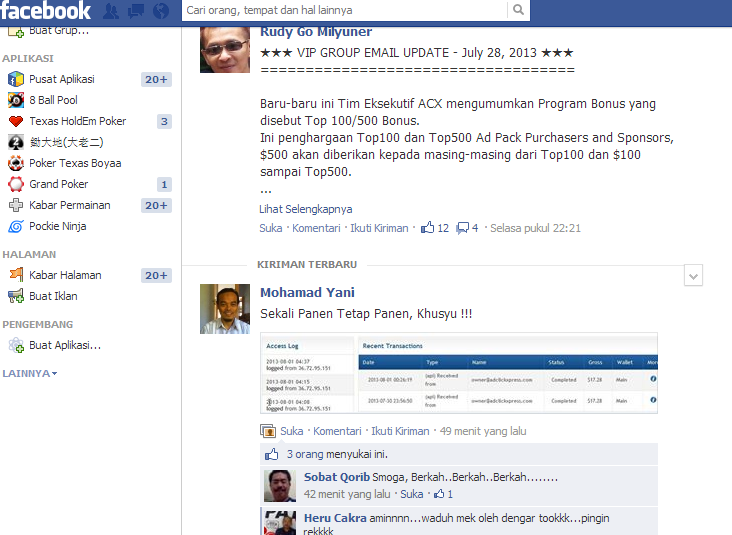Click the Pusat Aplikasi 20+ counter
The image size is (732, 535).
point(156,79)
